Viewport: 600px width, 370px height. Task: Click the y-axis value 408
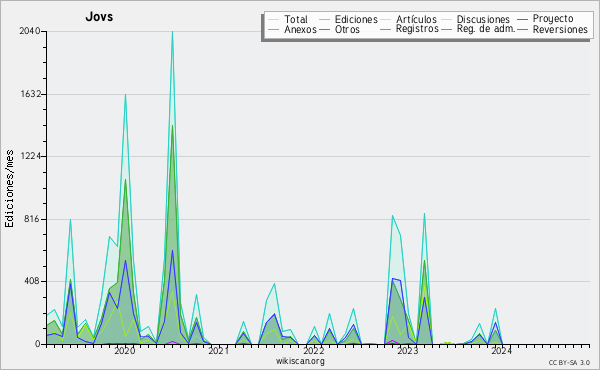33,281
